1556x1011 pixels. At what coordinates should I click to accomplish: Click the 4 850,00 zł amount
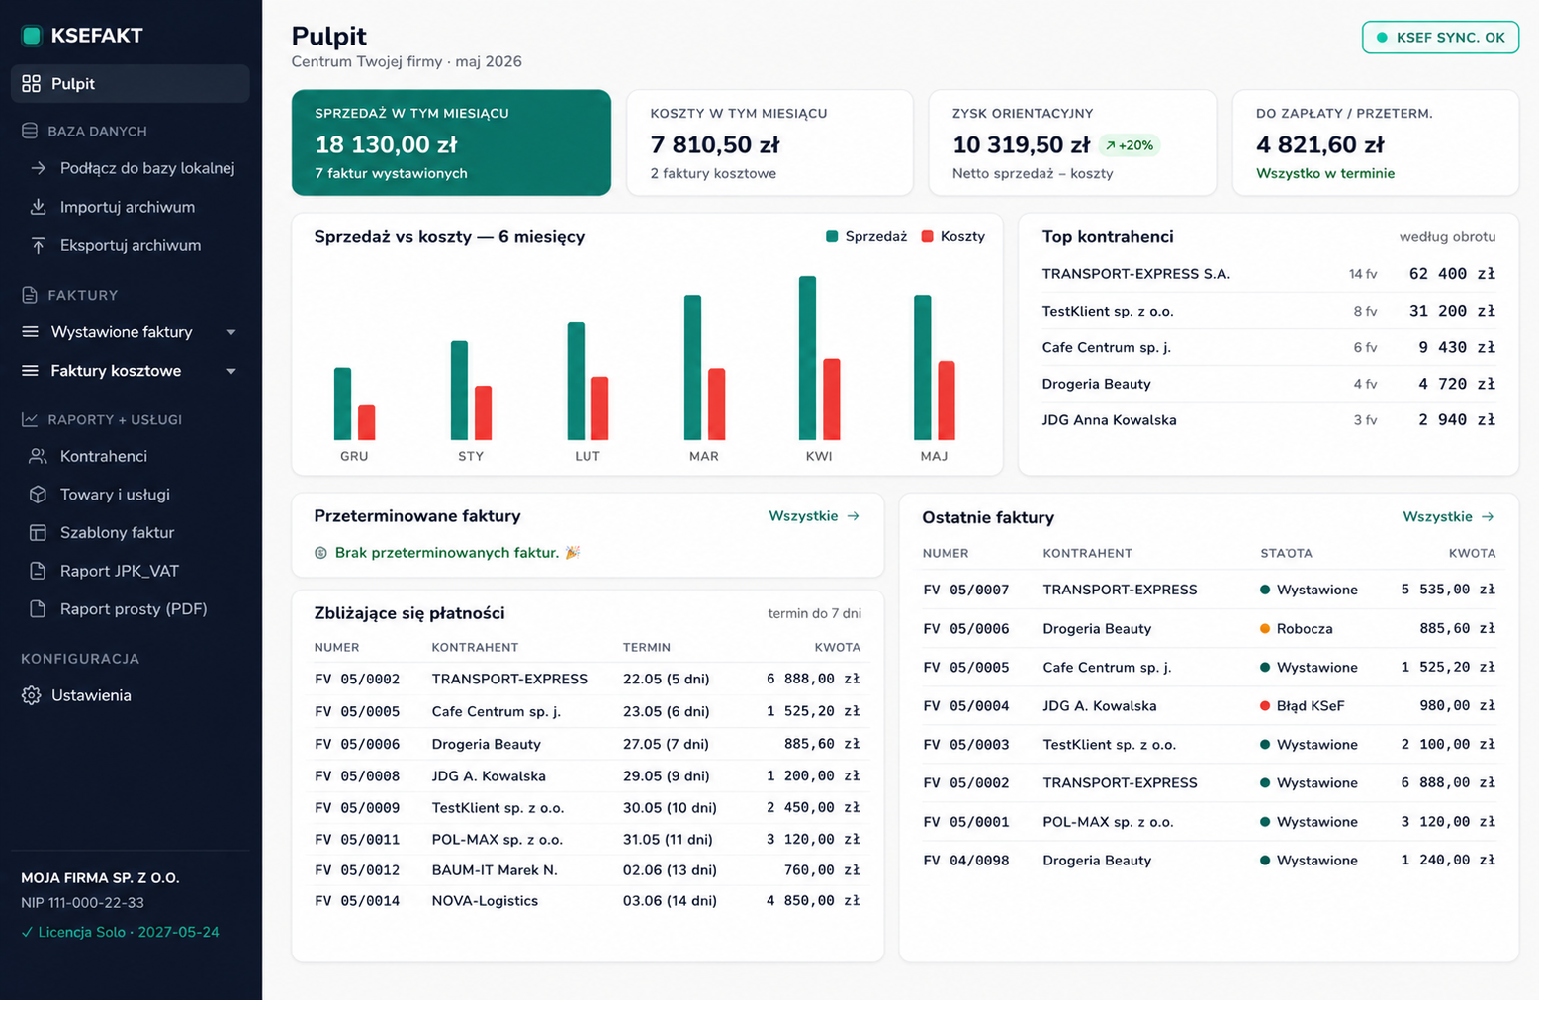[813, 901]
